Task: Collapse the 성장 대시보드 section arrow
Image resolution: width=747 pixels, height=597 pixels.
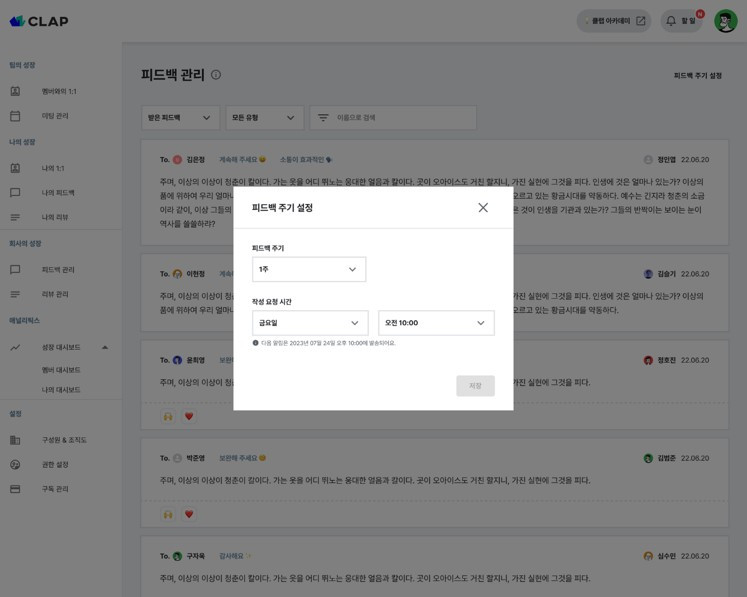Action: click(x=105, y=347)
